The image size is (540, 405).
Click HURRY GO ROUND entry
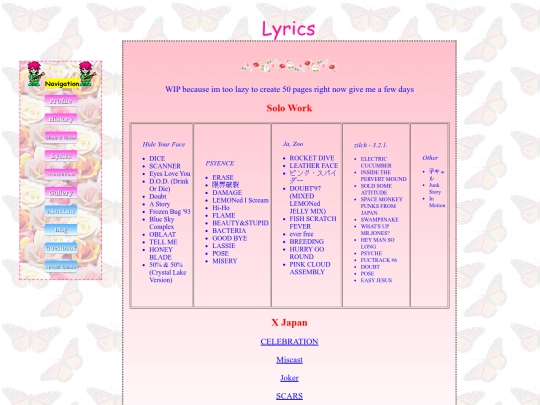click(307, 253)
